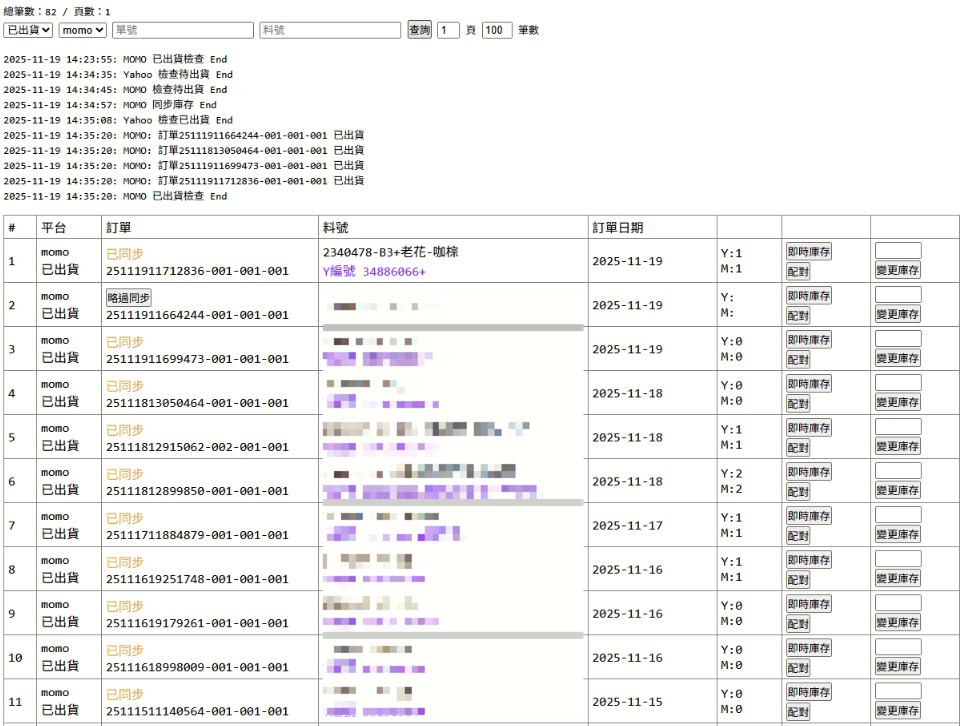This screenshot has height=726, width=964.
Task: Click the page number field showing 1
Action: tap(448, 30)
